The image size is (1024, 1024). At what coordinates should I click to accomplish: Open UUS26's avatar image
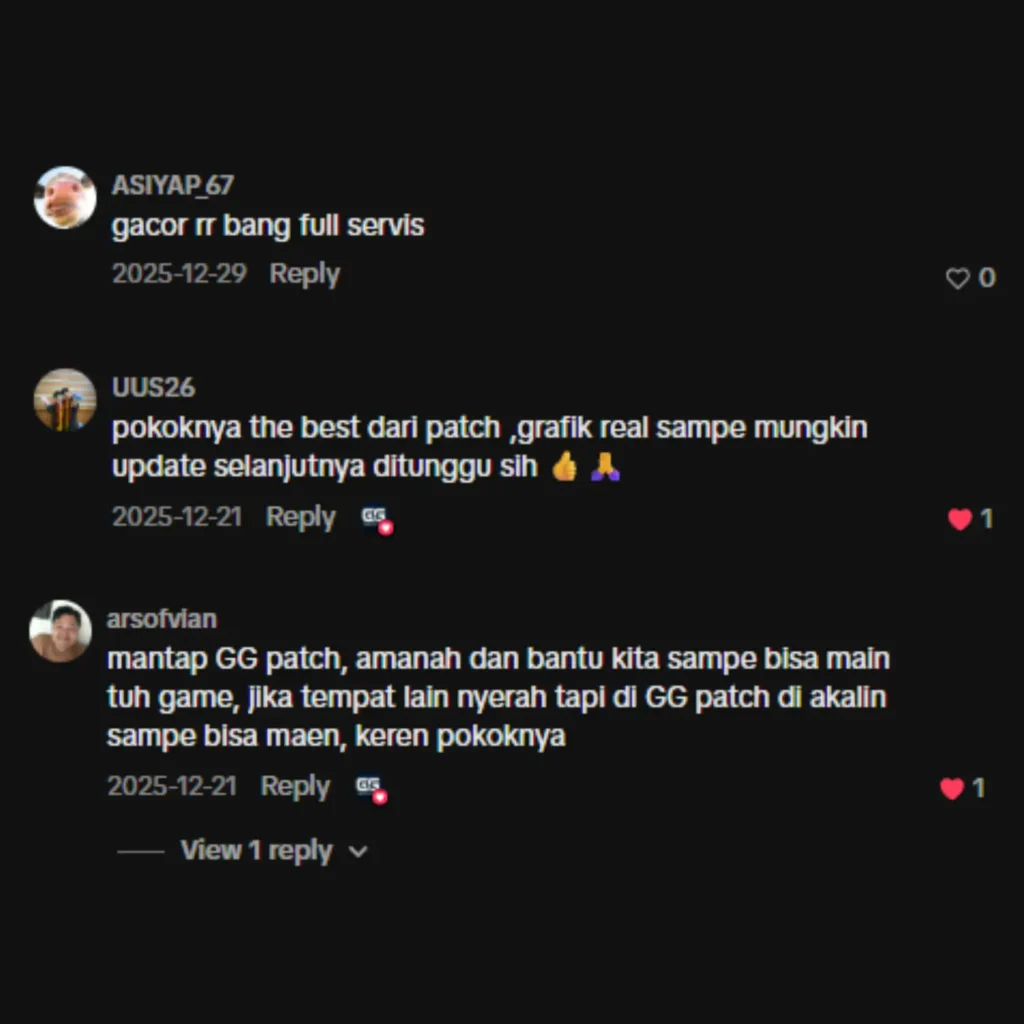click(65, 400)
